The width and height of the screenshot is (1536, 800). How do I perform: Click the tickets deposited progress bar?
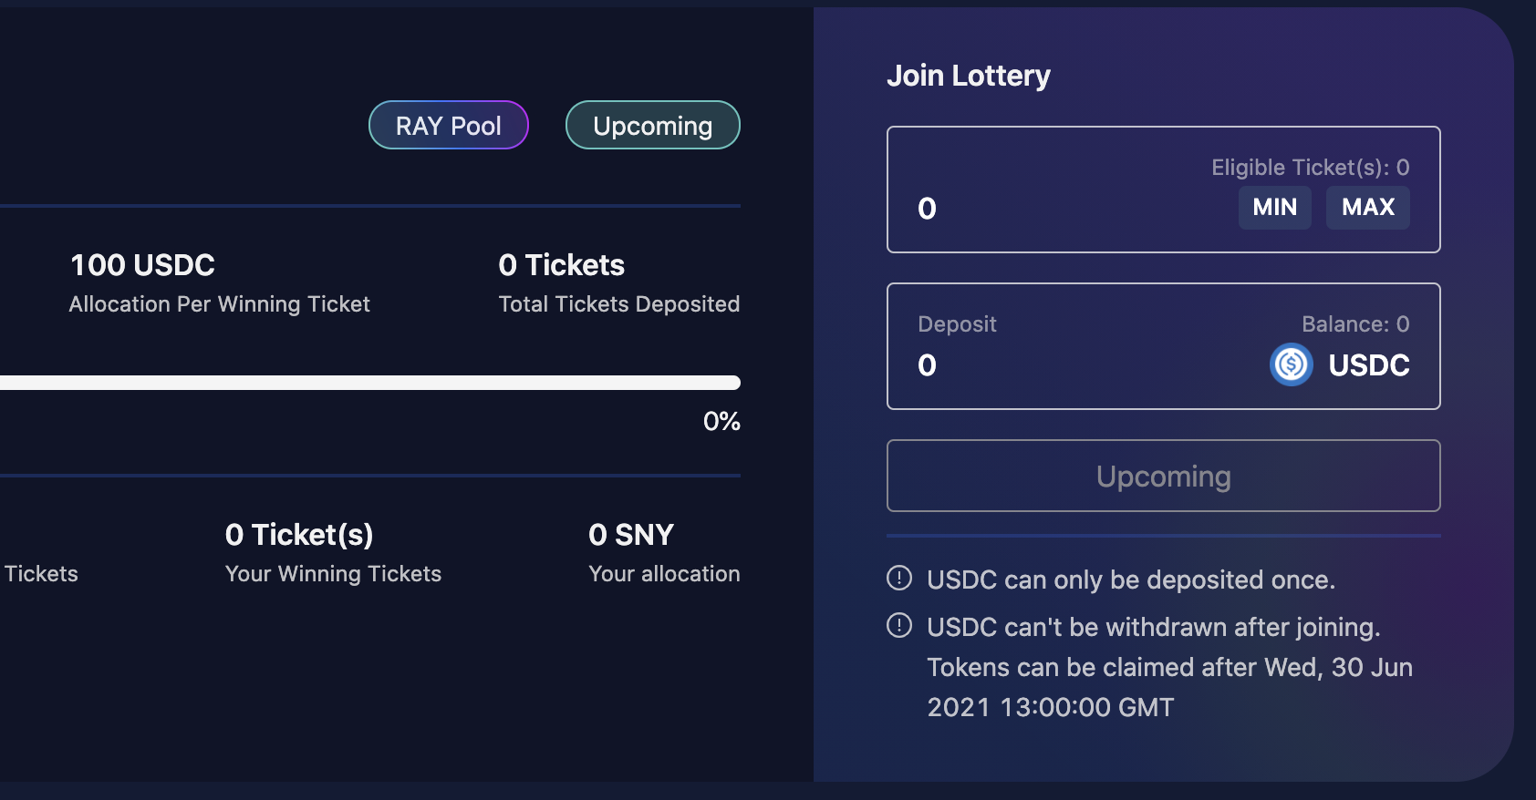tap(370, 383)
